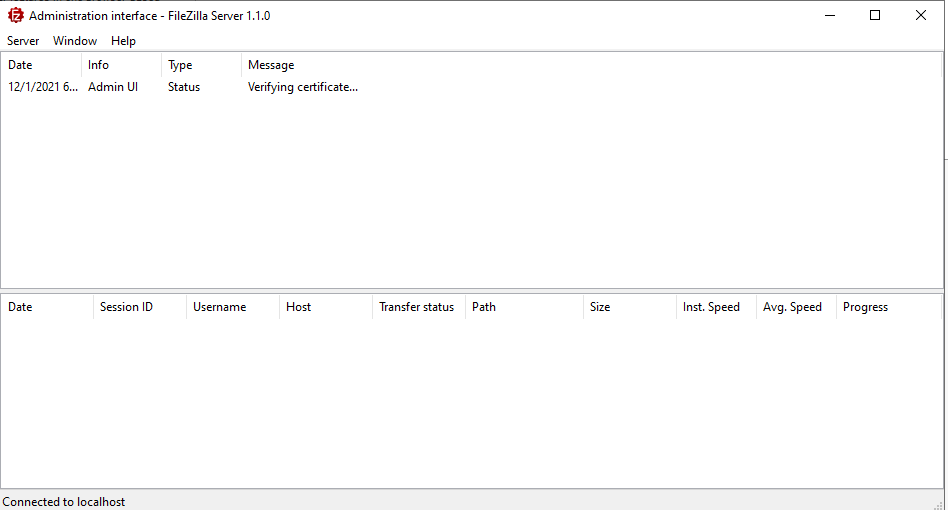
Task: Open the Server menu
Action: [x=23, y=40]
